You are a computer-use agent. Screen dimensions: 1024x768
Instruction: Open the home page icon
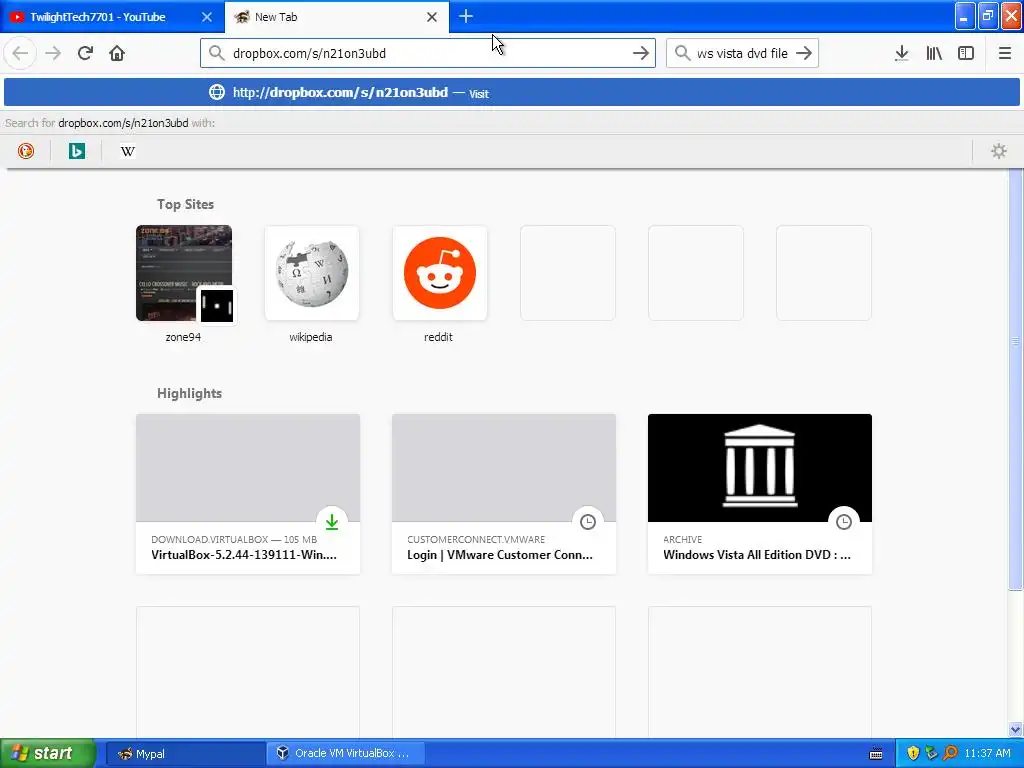[117, 53]
